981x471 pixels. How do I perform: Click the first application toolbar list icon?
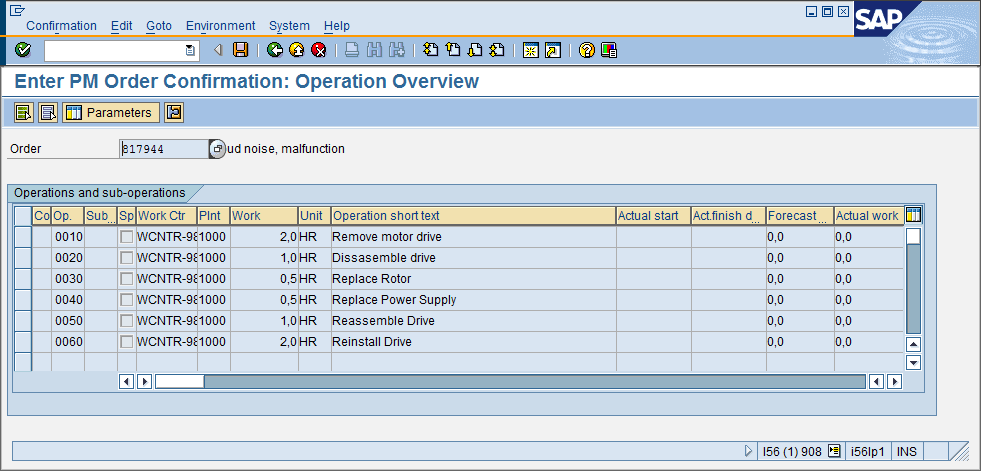(24, 113)
